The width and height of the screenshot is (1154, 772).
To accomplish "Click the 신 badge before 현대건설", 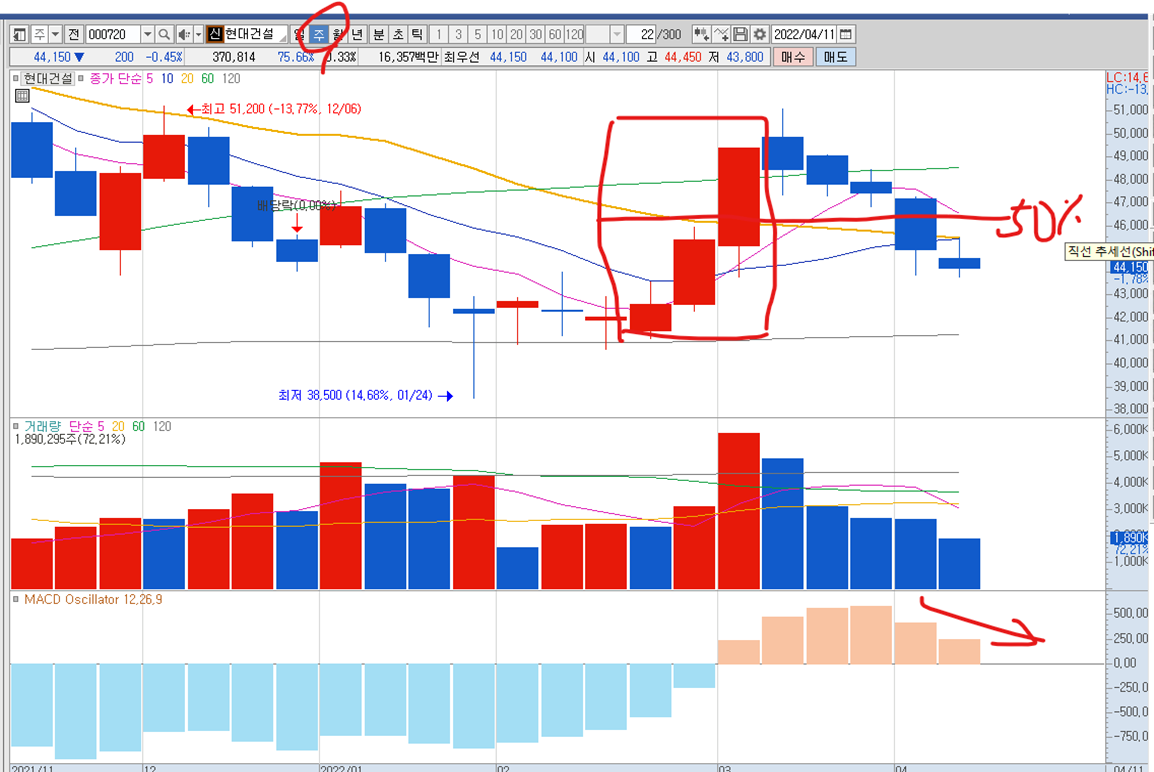I will coord(214,34).
